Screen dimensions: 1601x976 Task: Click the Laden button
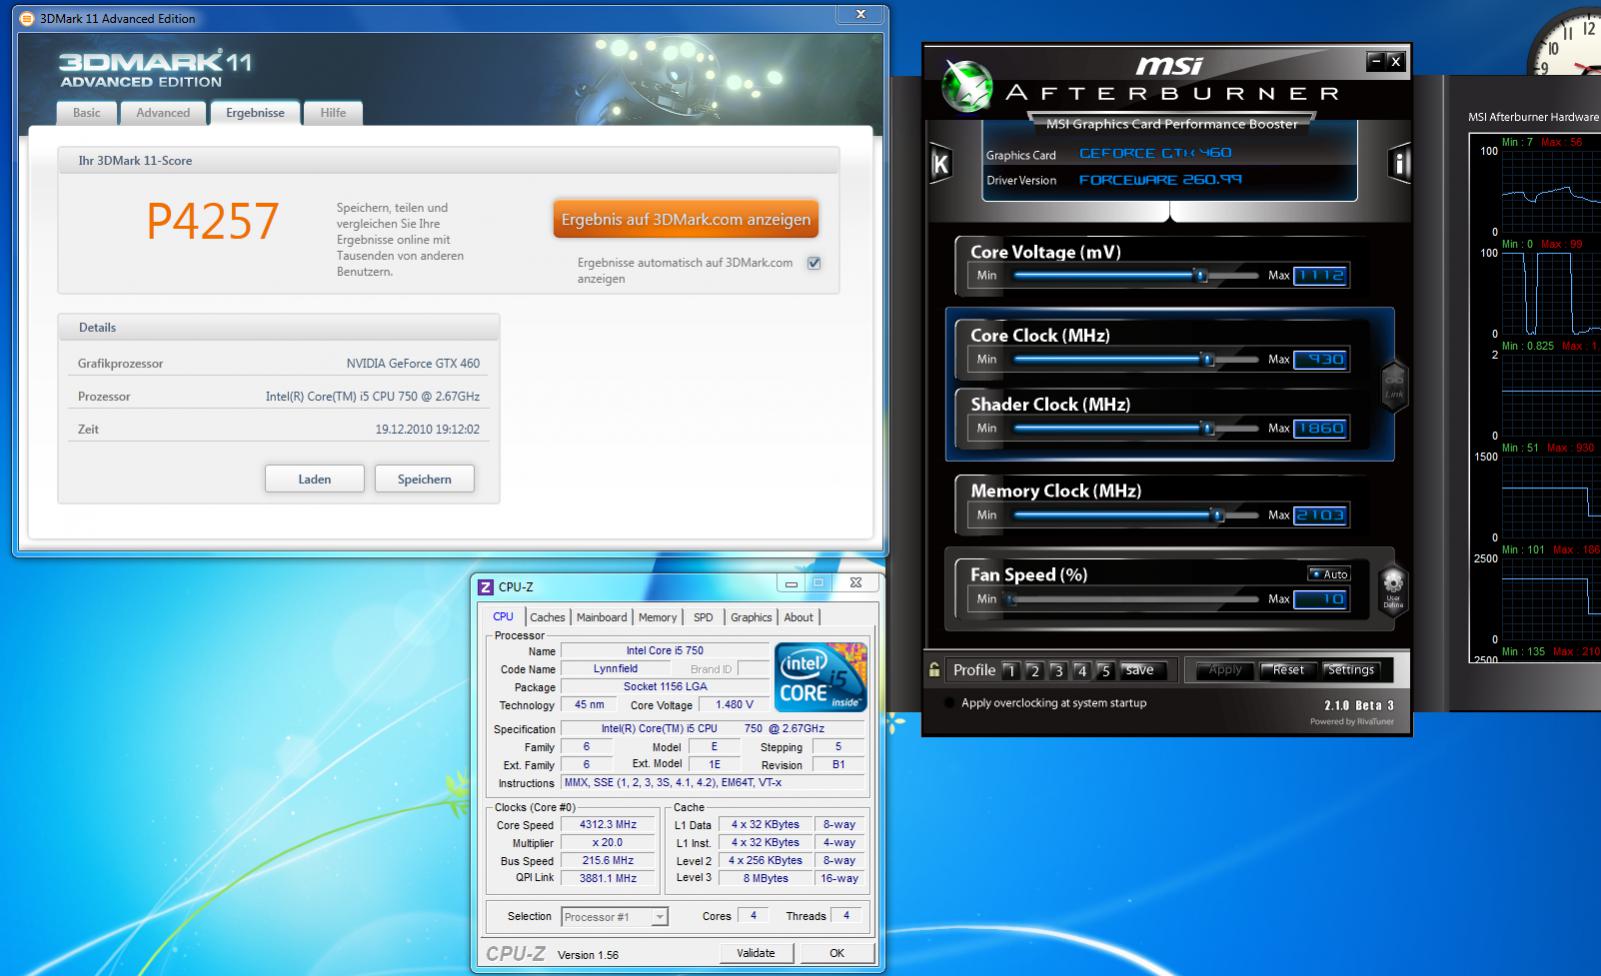[x=314, y=479]
